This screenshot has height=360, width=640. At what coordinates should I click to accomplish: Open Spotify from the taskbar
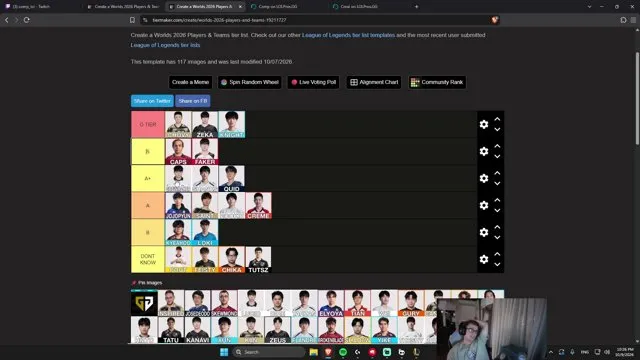[343, 352]
